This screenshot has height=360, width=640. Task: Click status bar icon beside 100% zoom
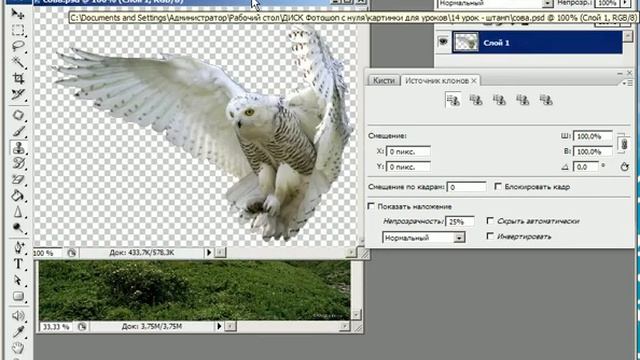click(72, 253)
